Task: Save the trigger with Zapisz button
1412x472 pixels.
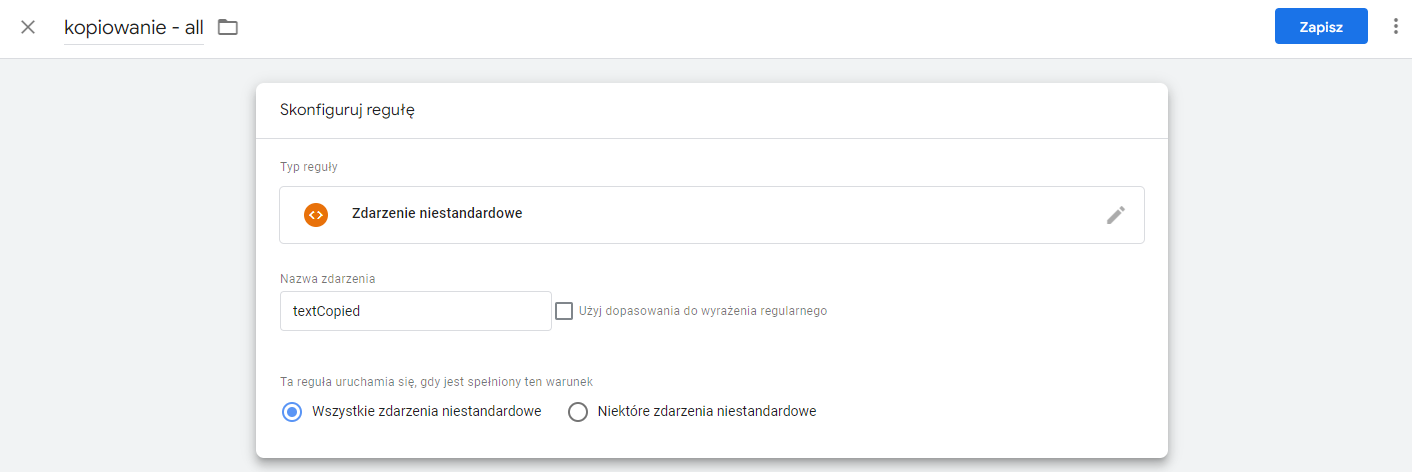Action: 1321,26
